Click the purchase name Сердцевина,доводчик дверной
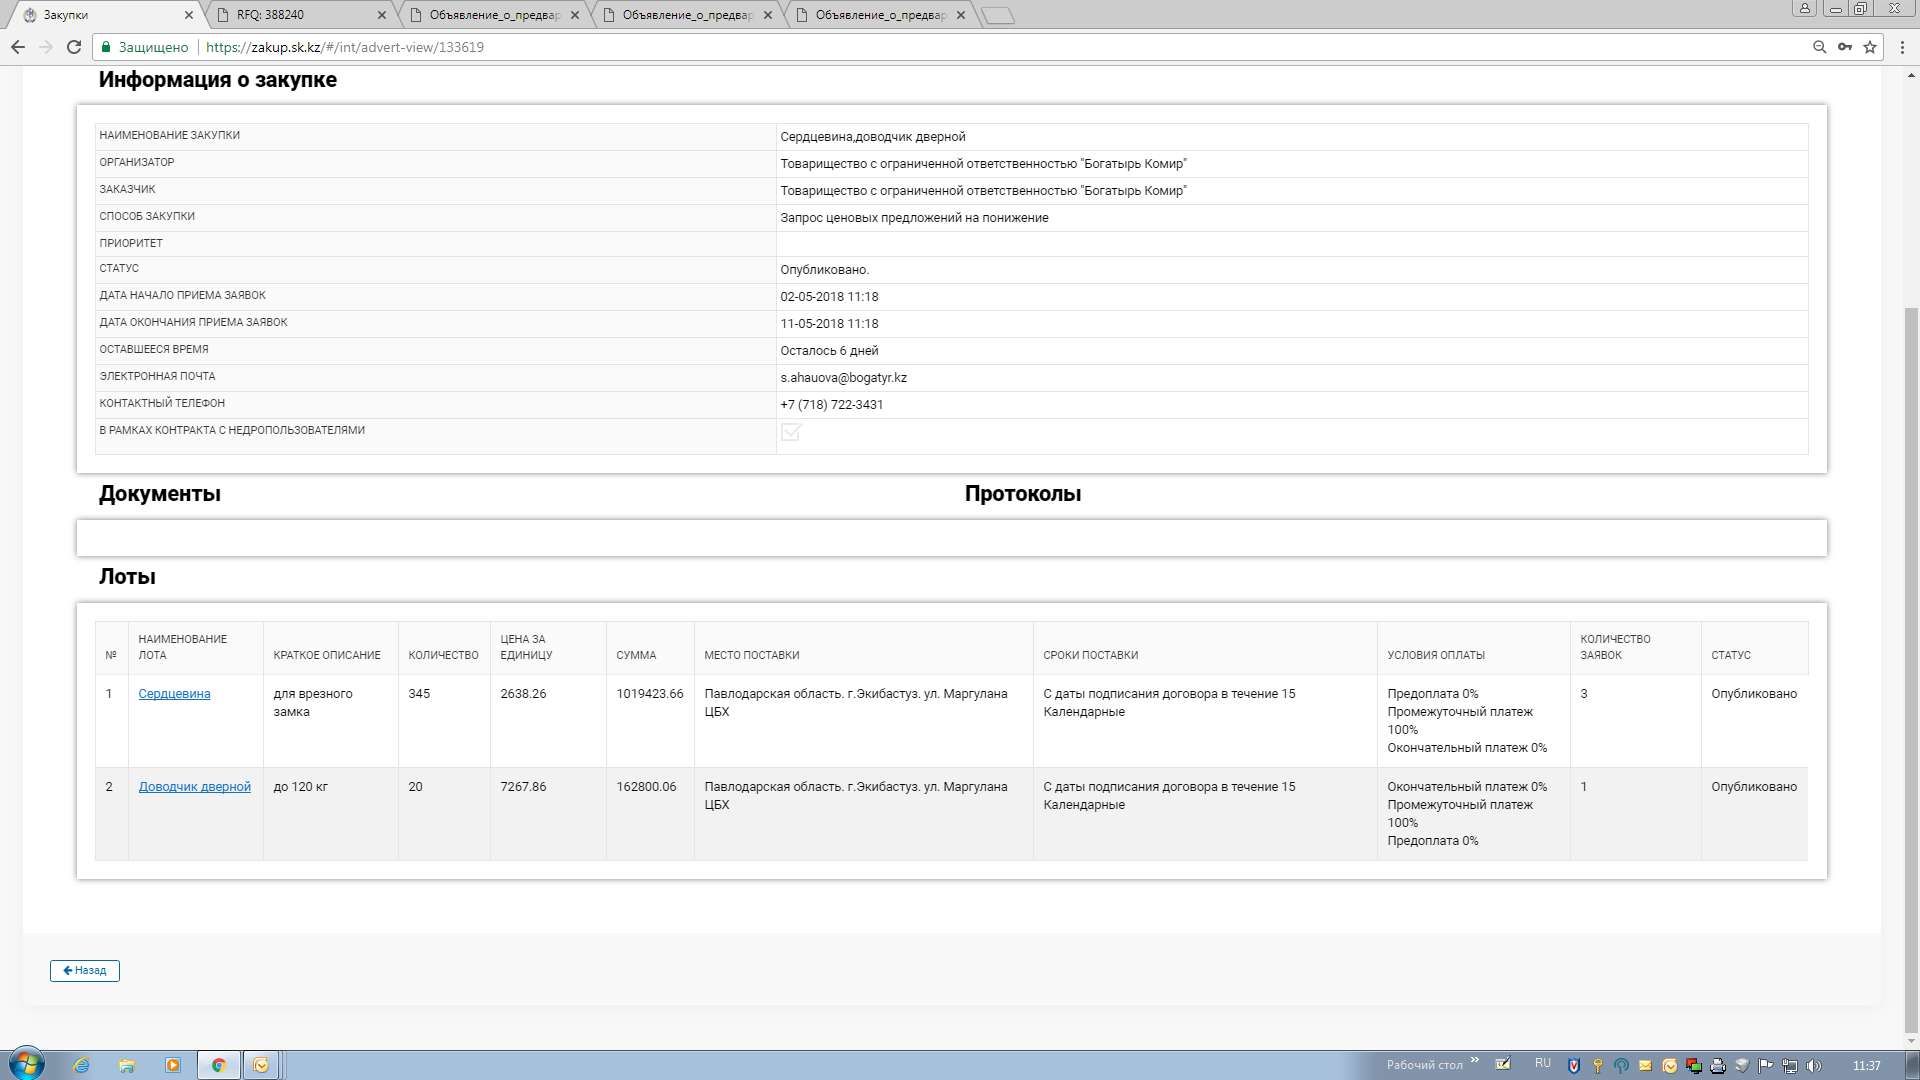Screen dimensions: 1920x1080 [872, 137]
